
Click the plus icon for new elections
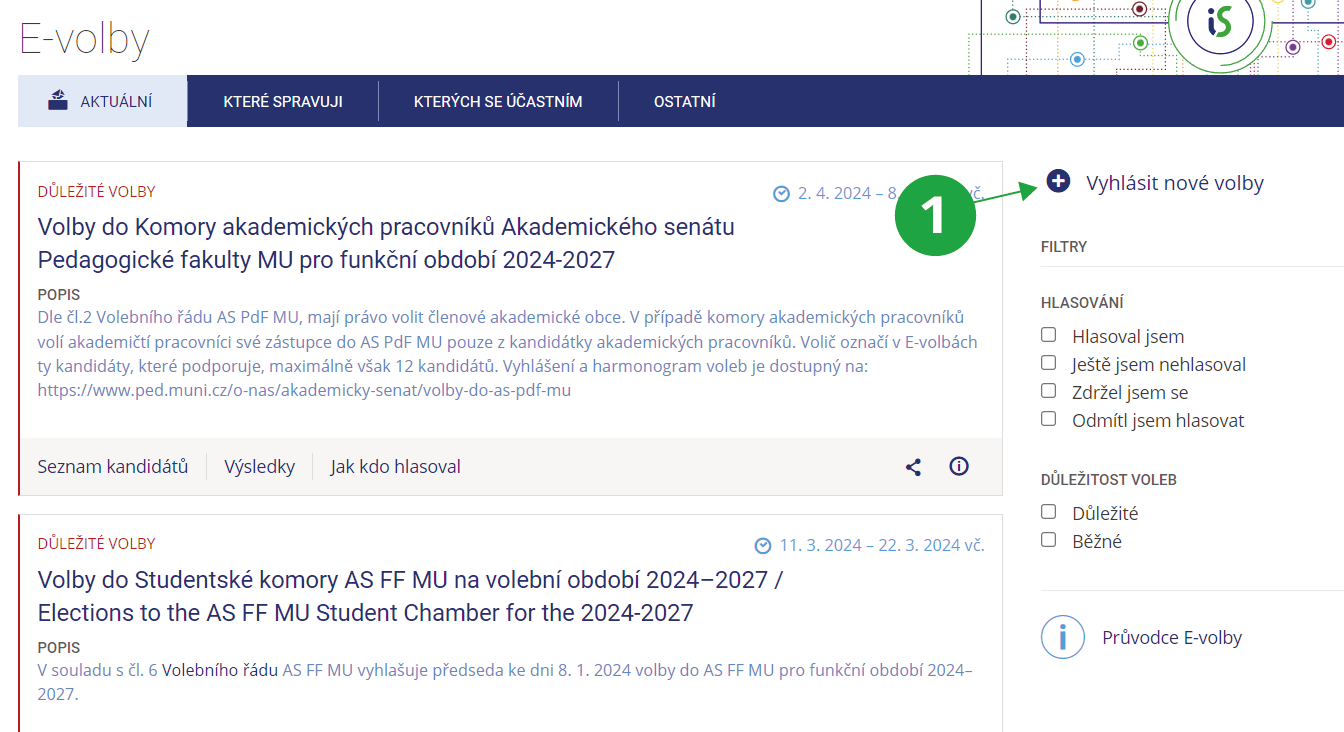[x=1058, y=182]
